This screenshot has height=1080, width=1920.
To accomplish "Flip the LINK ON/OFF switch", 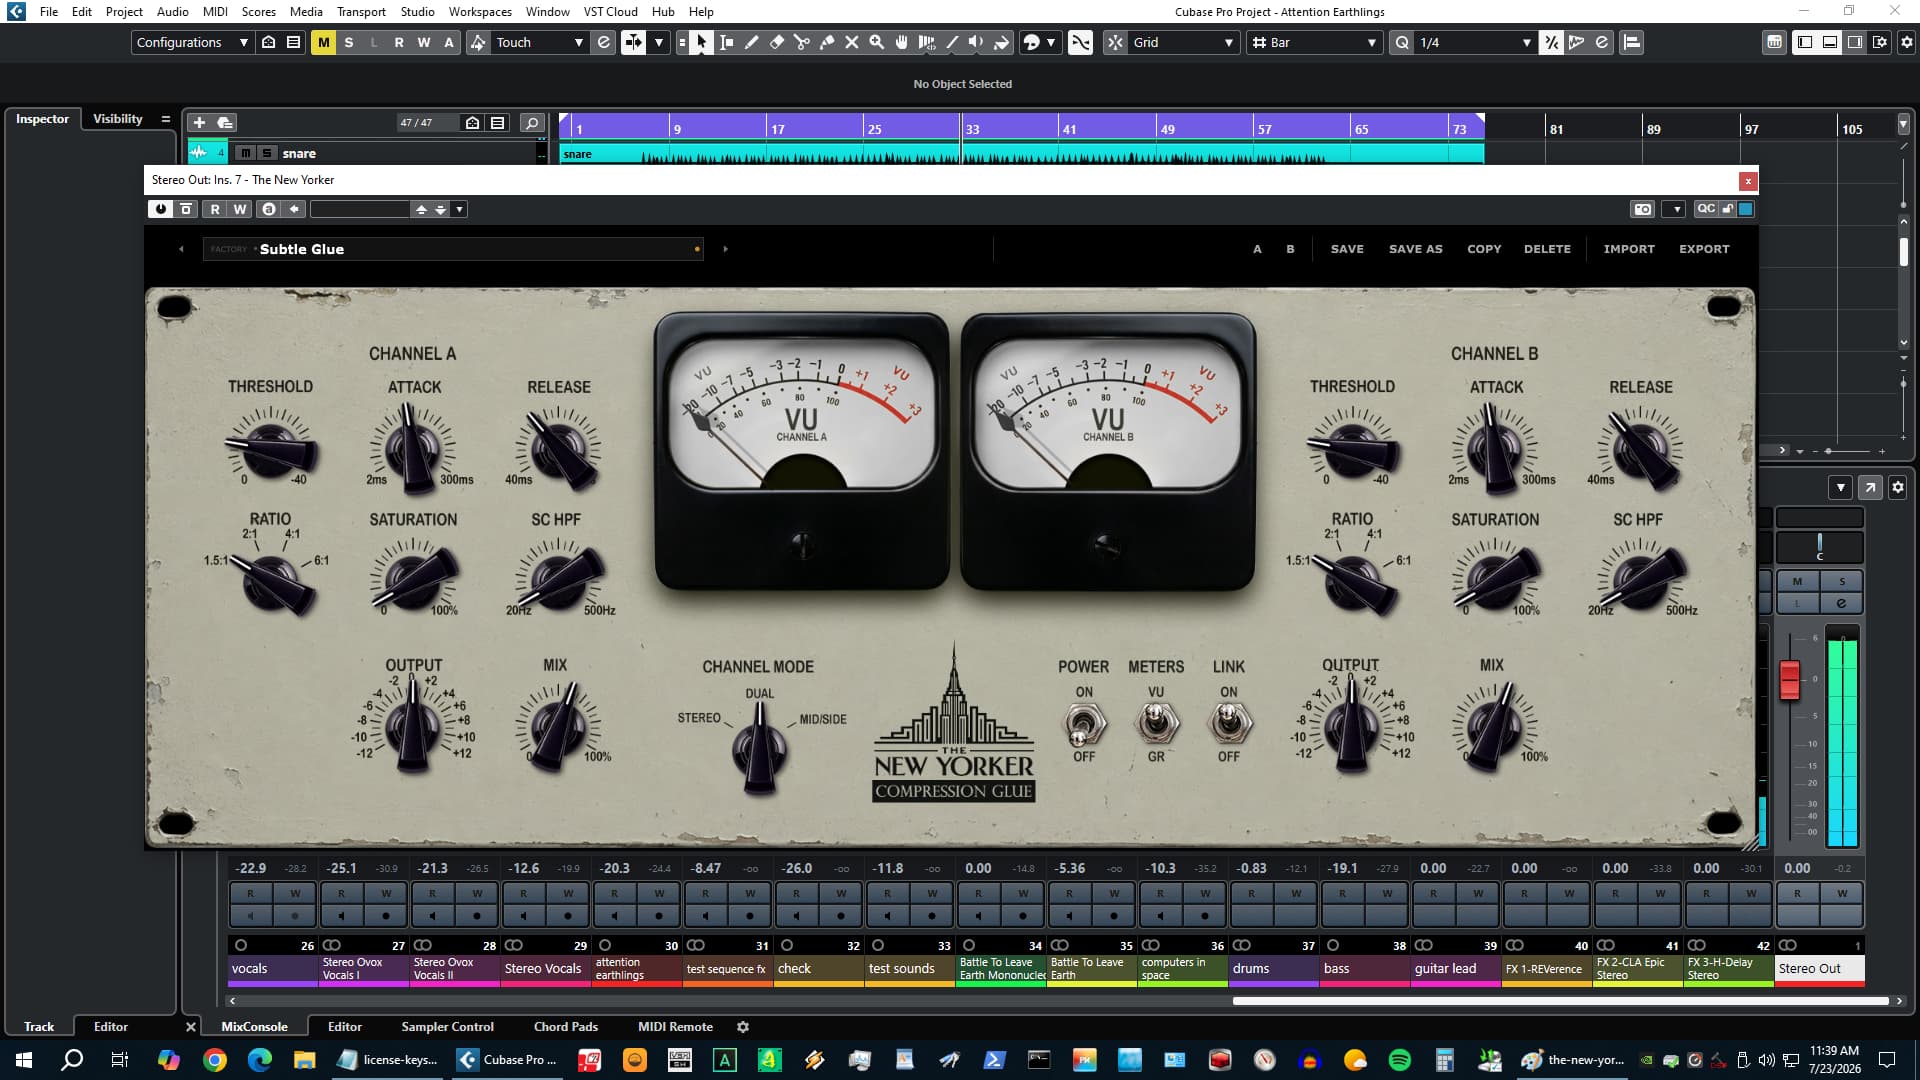I will (x=1228, y=723).
